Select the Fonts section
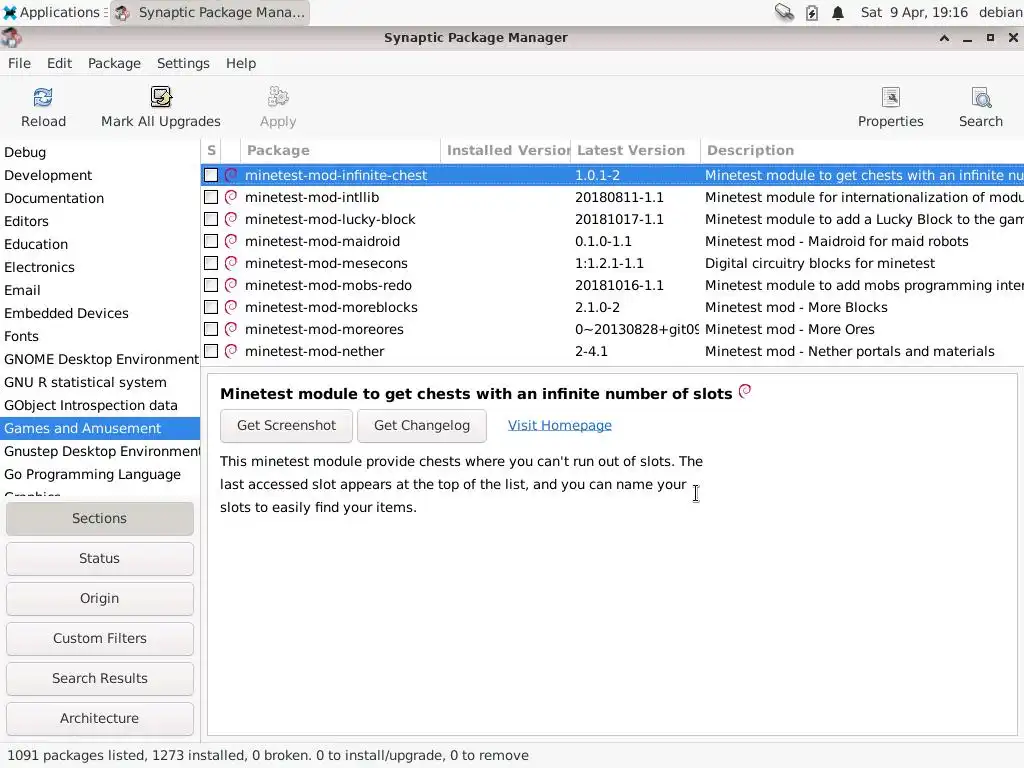 (99, 336)
